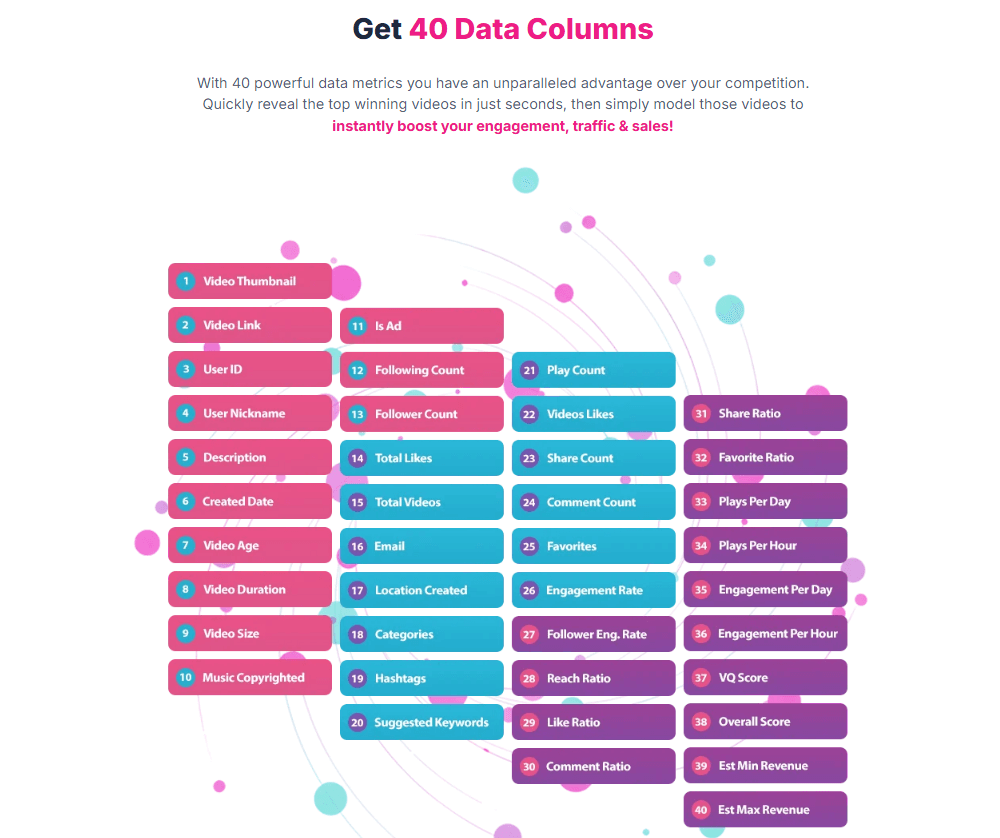Click the number 10 circle badge

(x=185, y=677)
